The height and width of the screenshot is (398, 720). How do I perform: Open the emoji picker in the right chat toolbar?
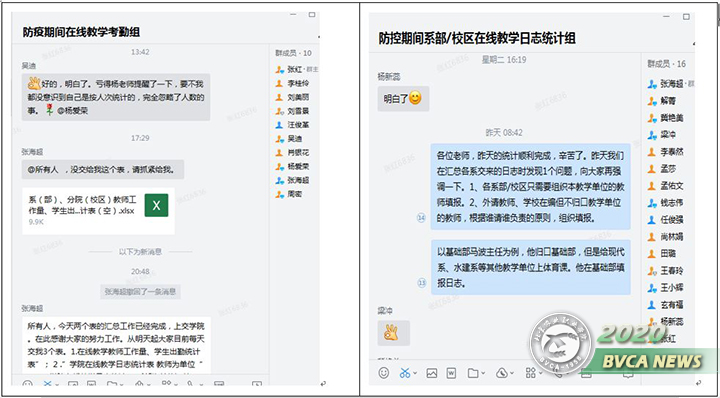point(384,373)
